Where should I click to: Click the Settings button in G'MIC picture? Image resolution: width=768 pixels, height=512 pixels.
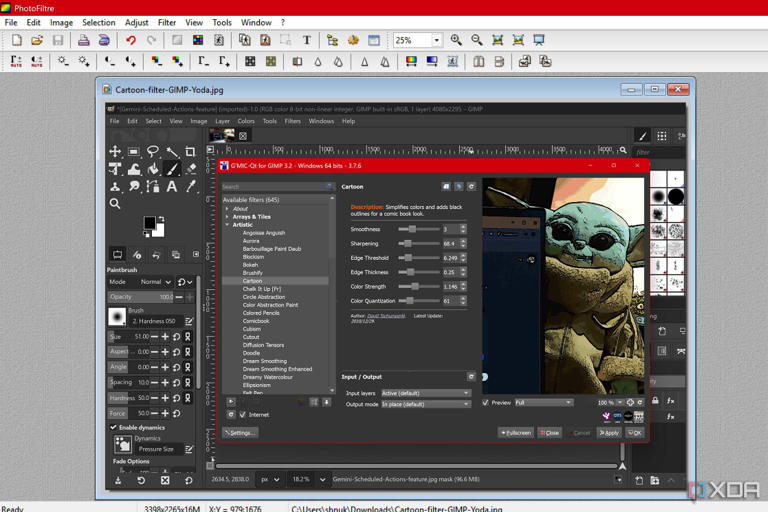pos(240,433)
